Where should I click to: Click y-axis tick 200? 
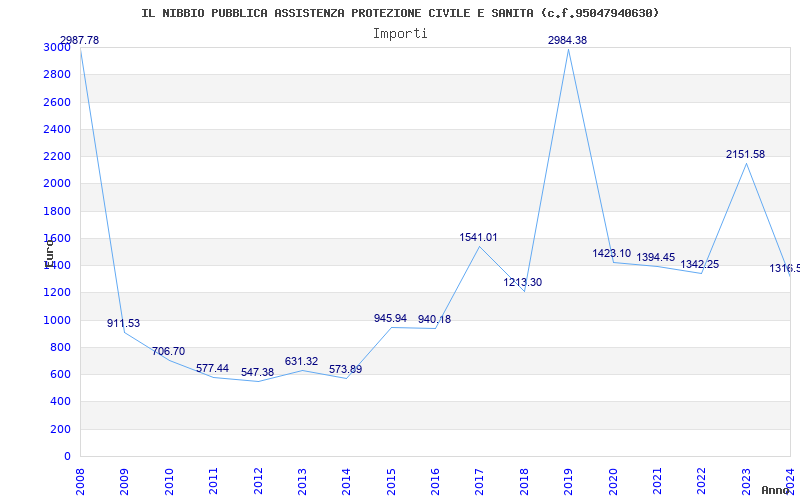tap(60, 430)
